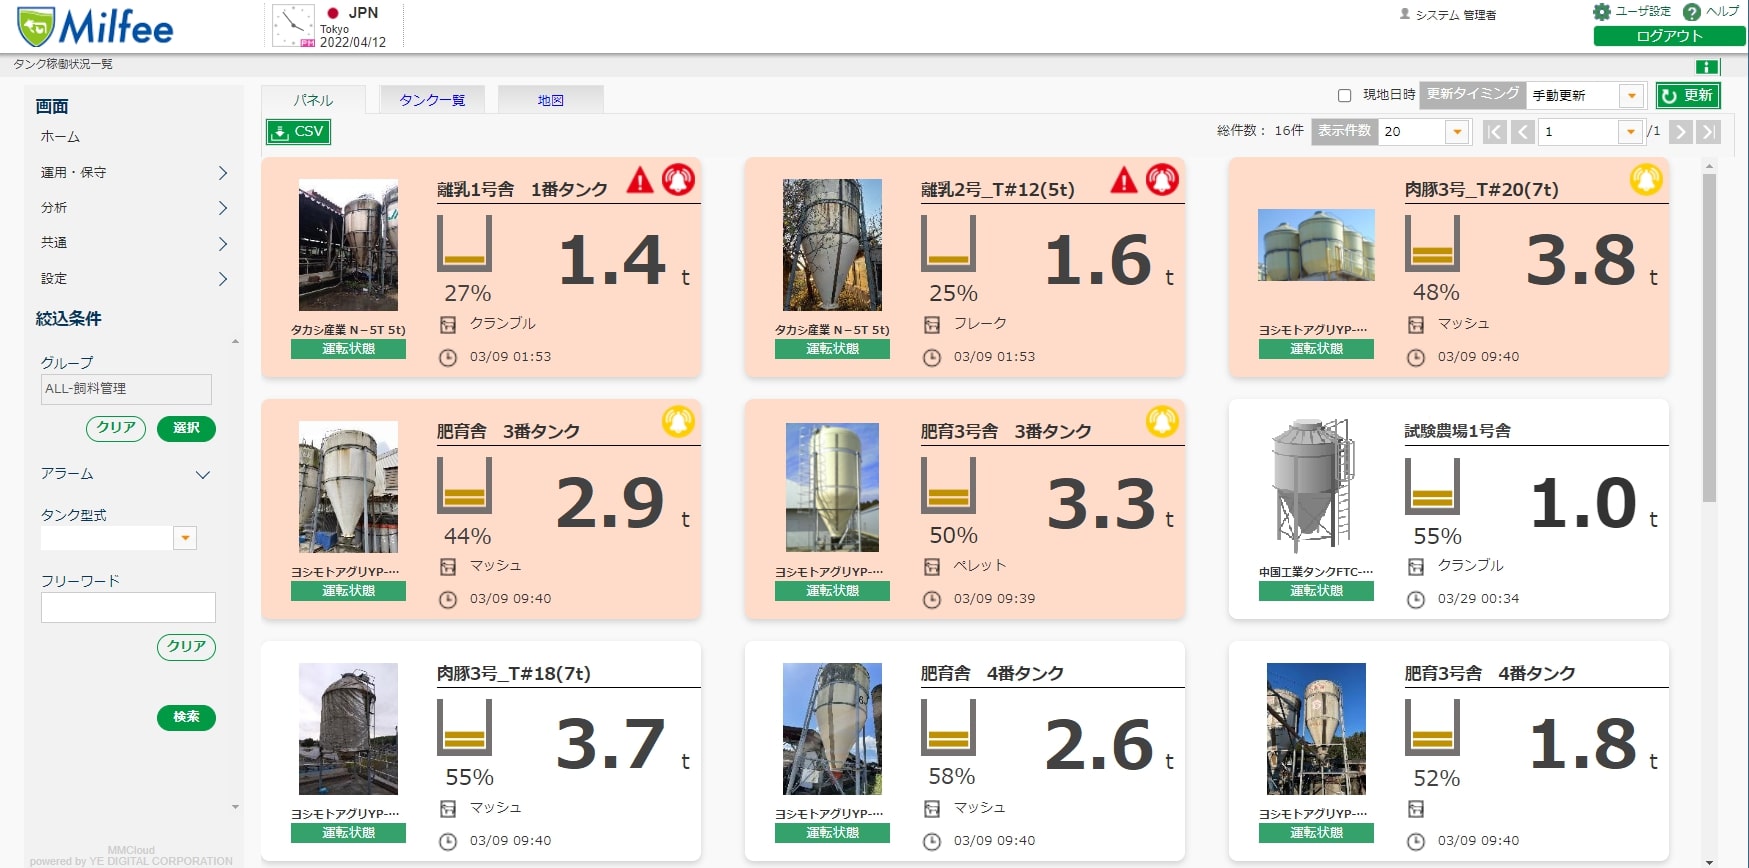Open 表示件数 20 dropdown
Screen dimensions: 1749x868
point(1458,132)
